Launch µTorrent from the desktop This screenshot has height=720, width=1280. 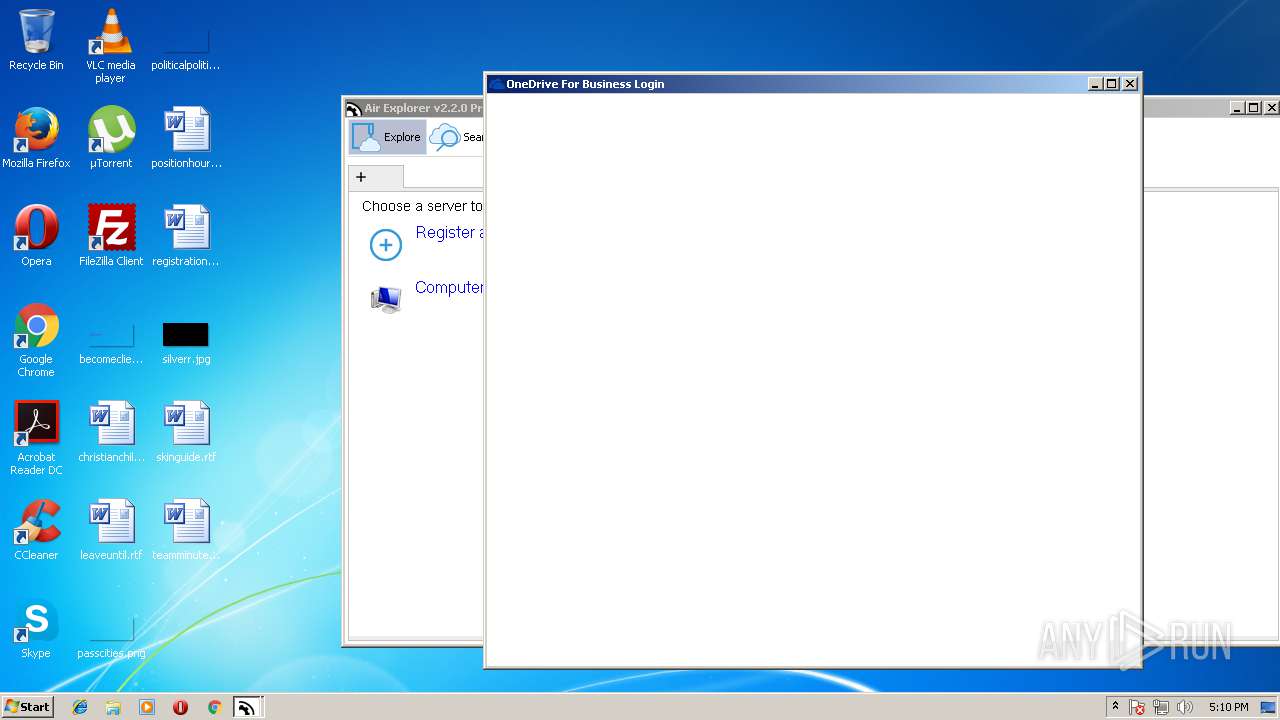click(111, 138)
